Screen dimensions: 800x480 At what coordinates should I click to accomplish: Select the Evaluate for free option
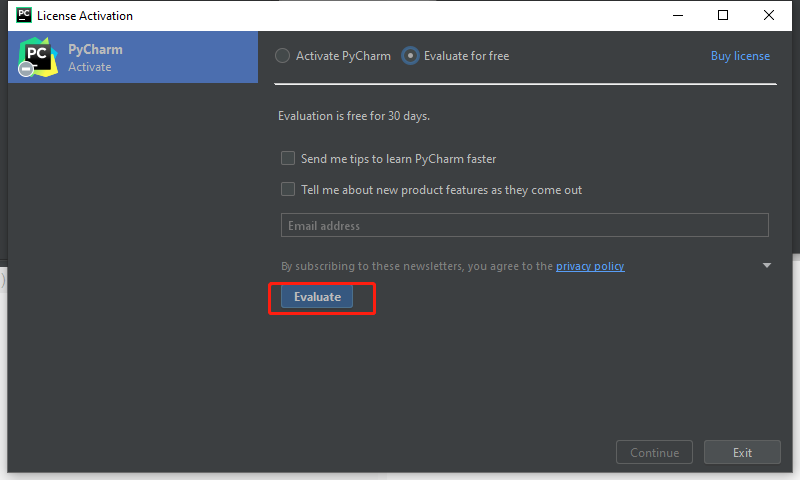410,56
